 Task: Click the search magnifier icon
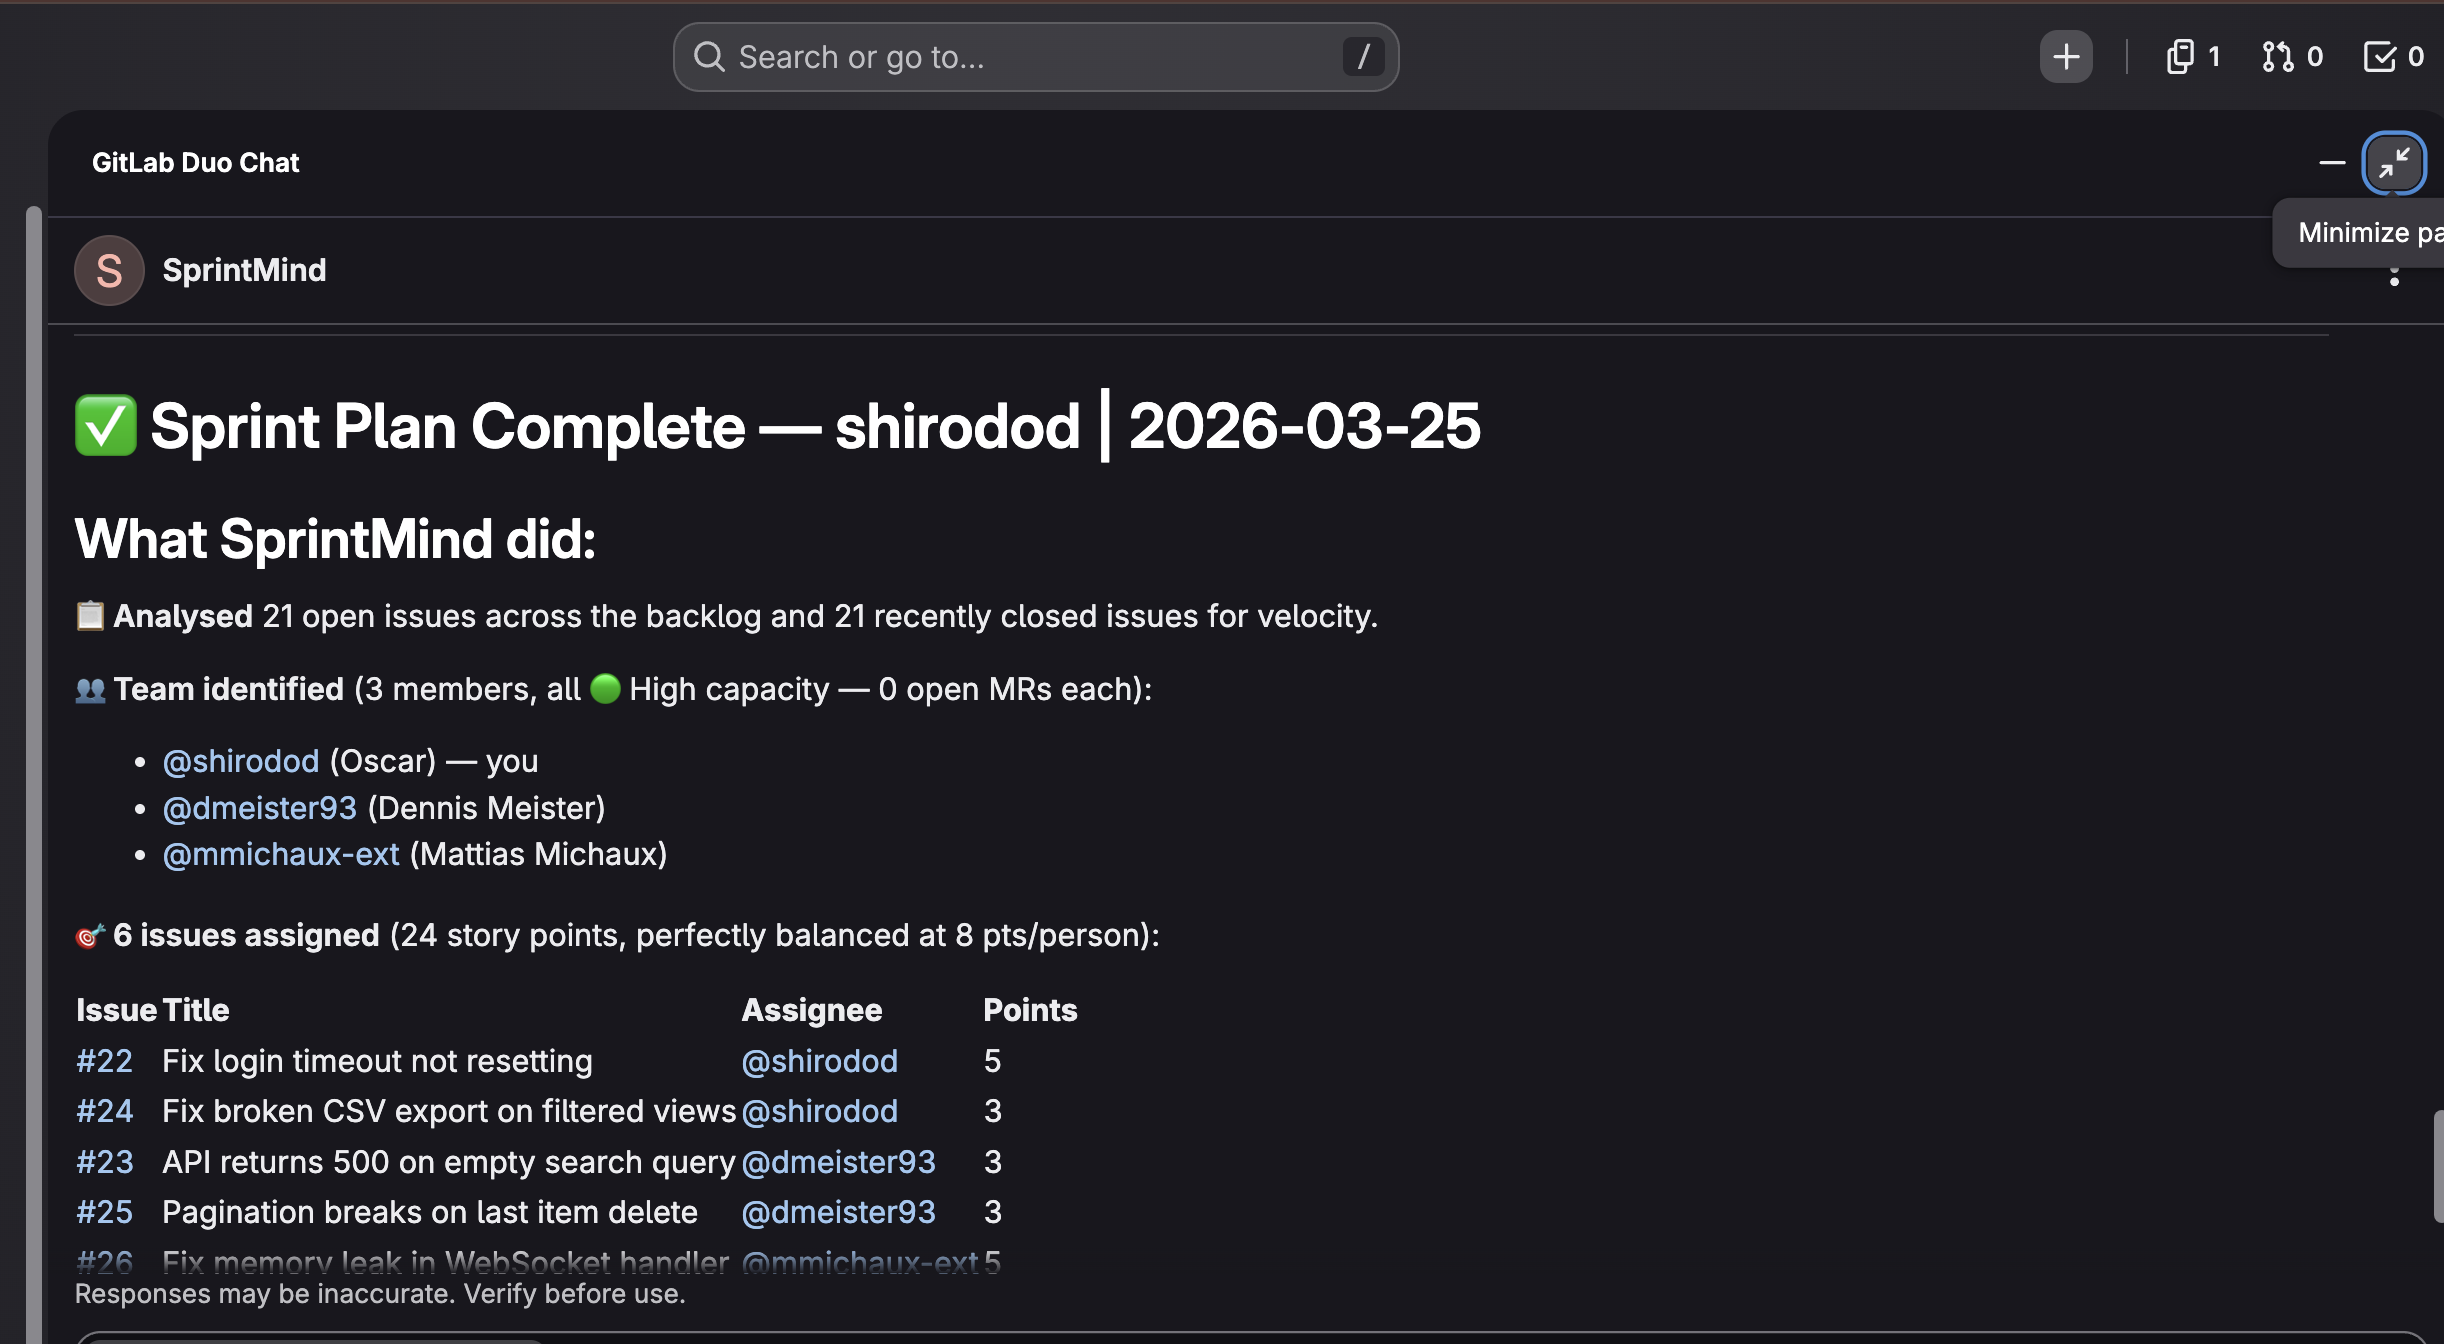coord(709,57)
